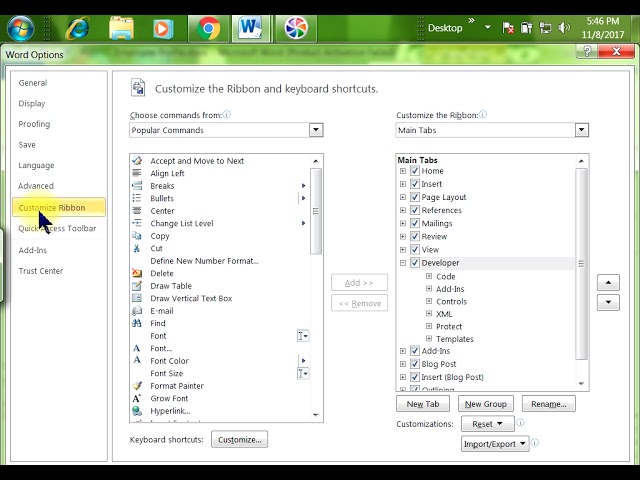Select the Breaks command icon
Image resolution: width=640 pixels, height=480 pixels.
pyautogui.click(x=137, y=186)
